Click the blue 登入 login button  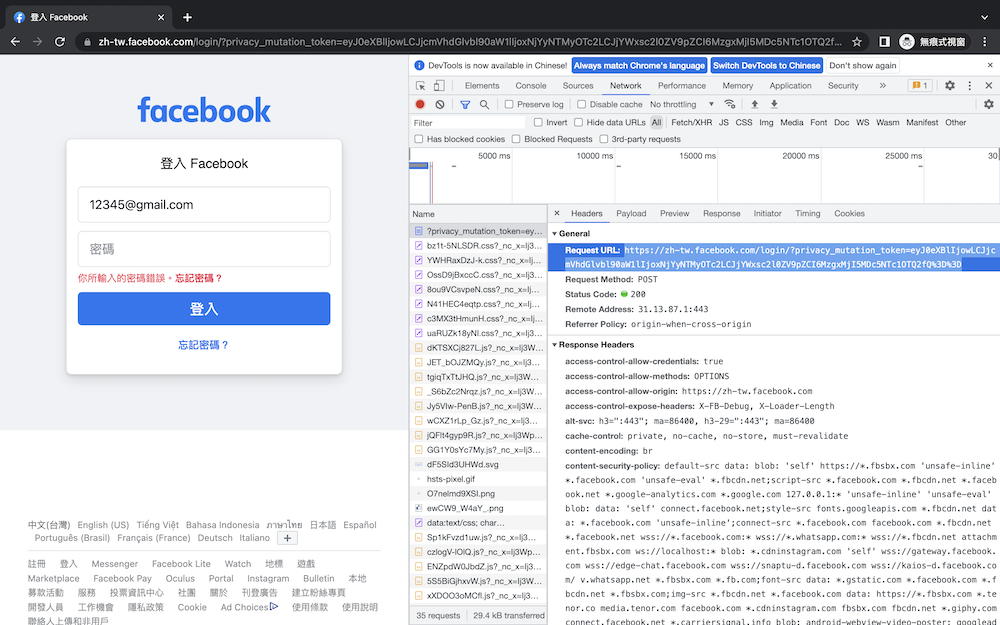tap(204, 309)
